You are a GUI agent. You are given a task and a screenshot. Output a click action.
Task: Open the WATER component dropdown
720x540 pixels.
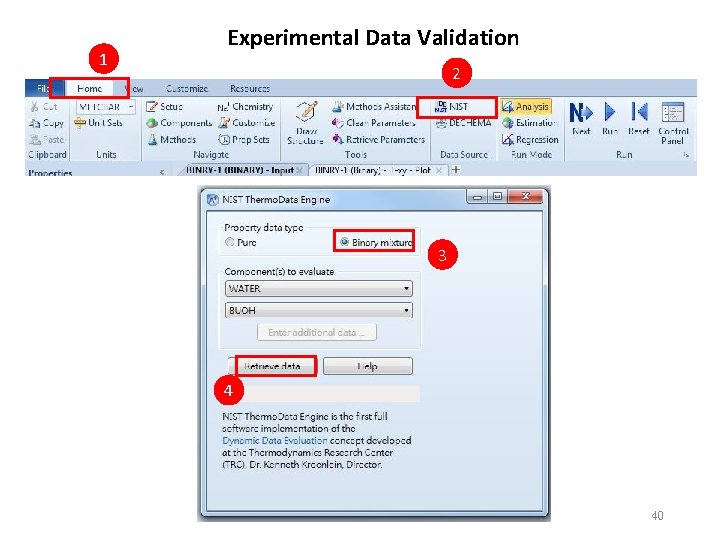319,288
